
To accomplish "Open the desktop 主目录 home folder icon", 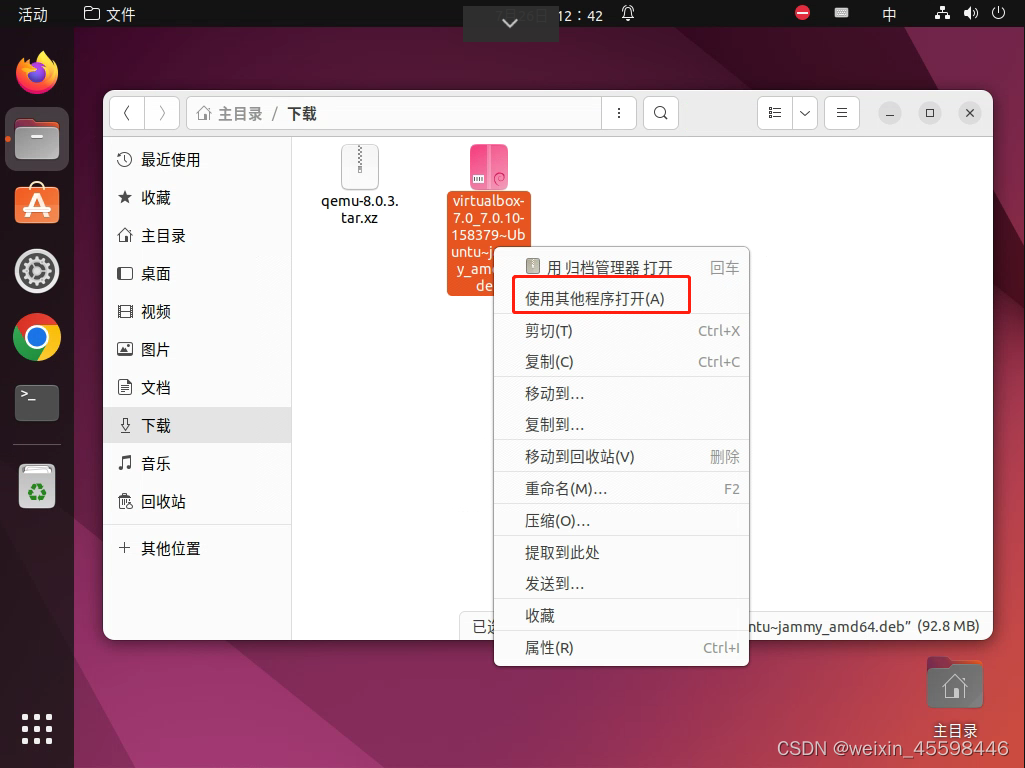I will coord(954,684).
